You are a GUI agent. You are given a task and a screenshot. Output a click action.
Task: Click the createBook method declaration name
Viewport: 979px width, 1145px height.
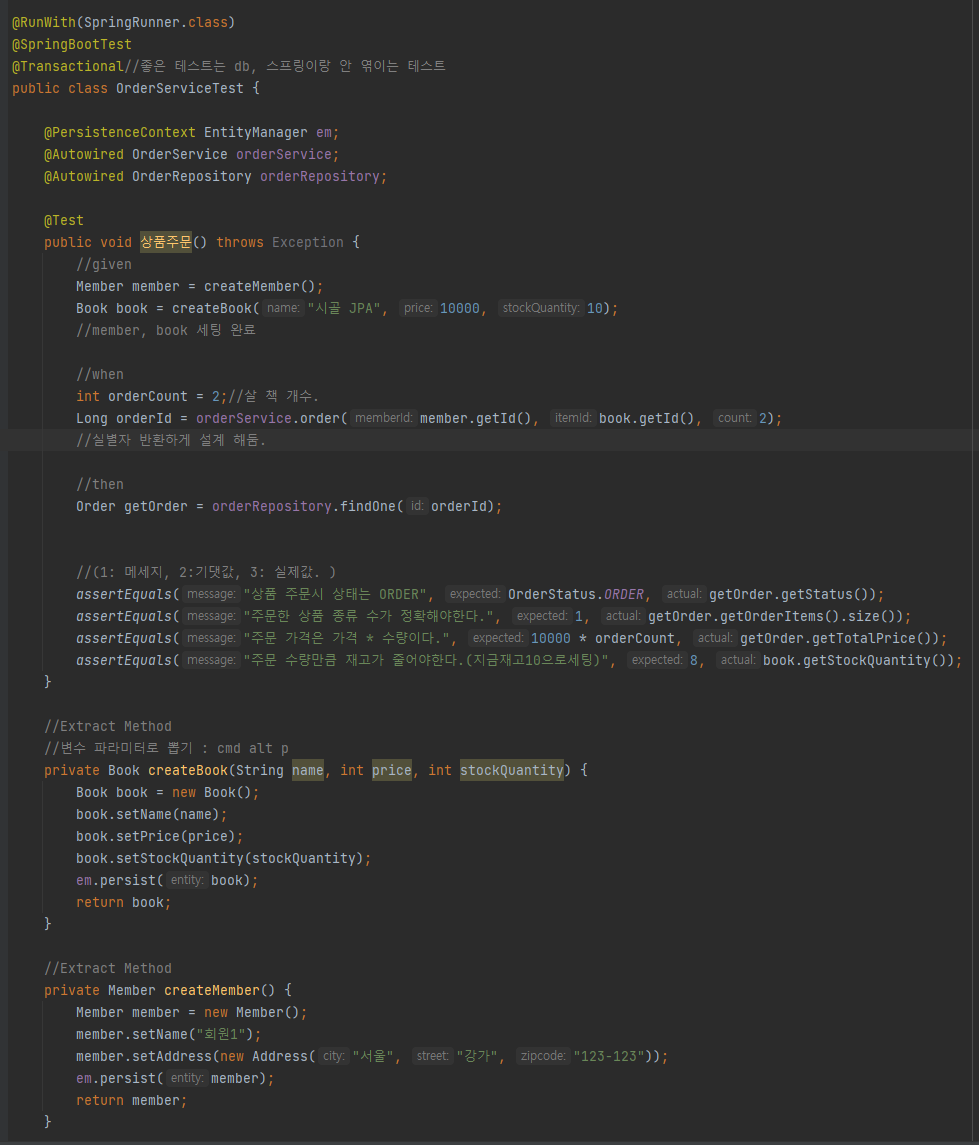point(188,770)
